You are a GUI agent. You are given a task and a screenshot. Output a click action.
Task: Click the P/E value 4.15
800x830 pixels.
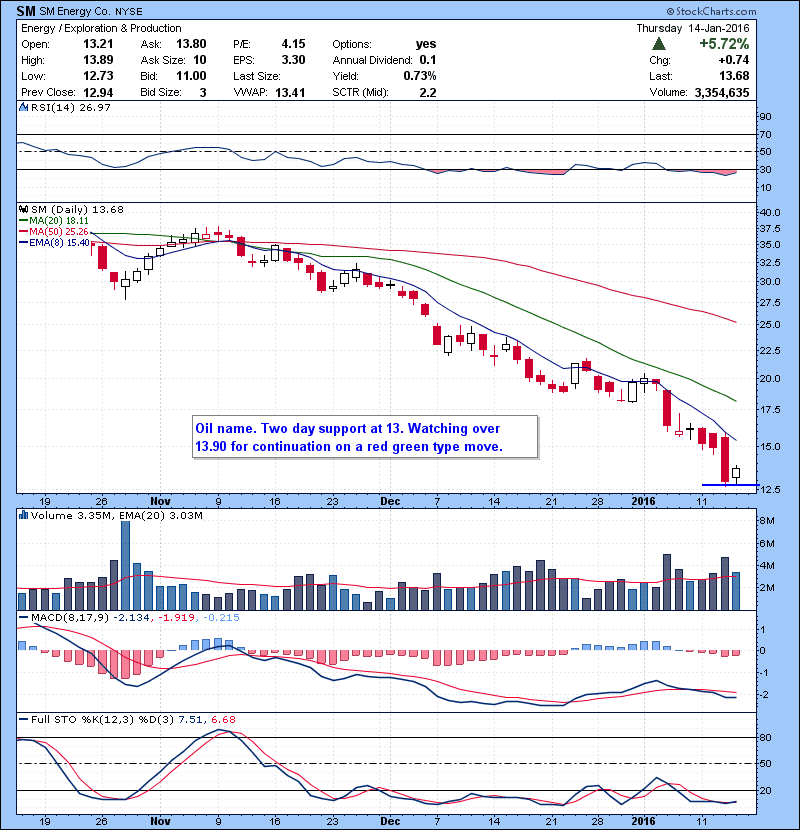point(293,44)
